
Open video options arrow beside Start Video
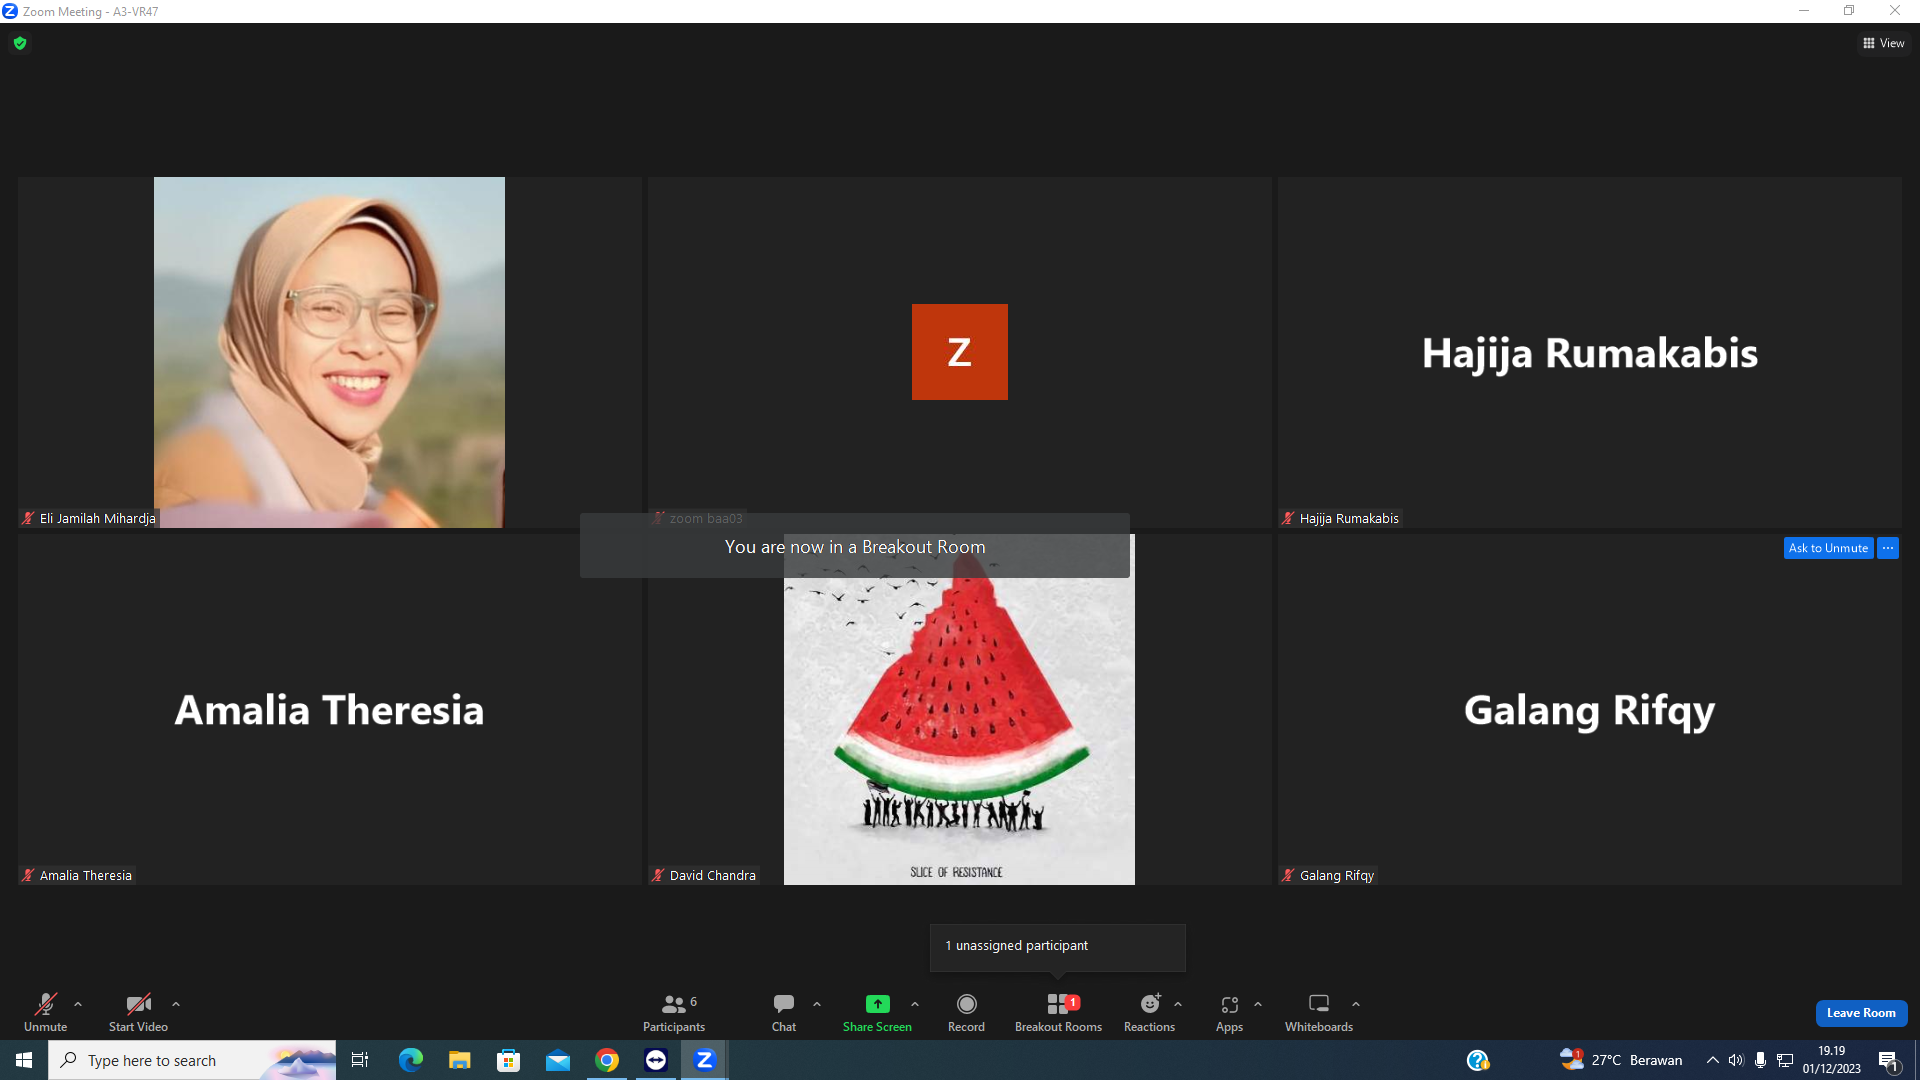coord(176,1004)
